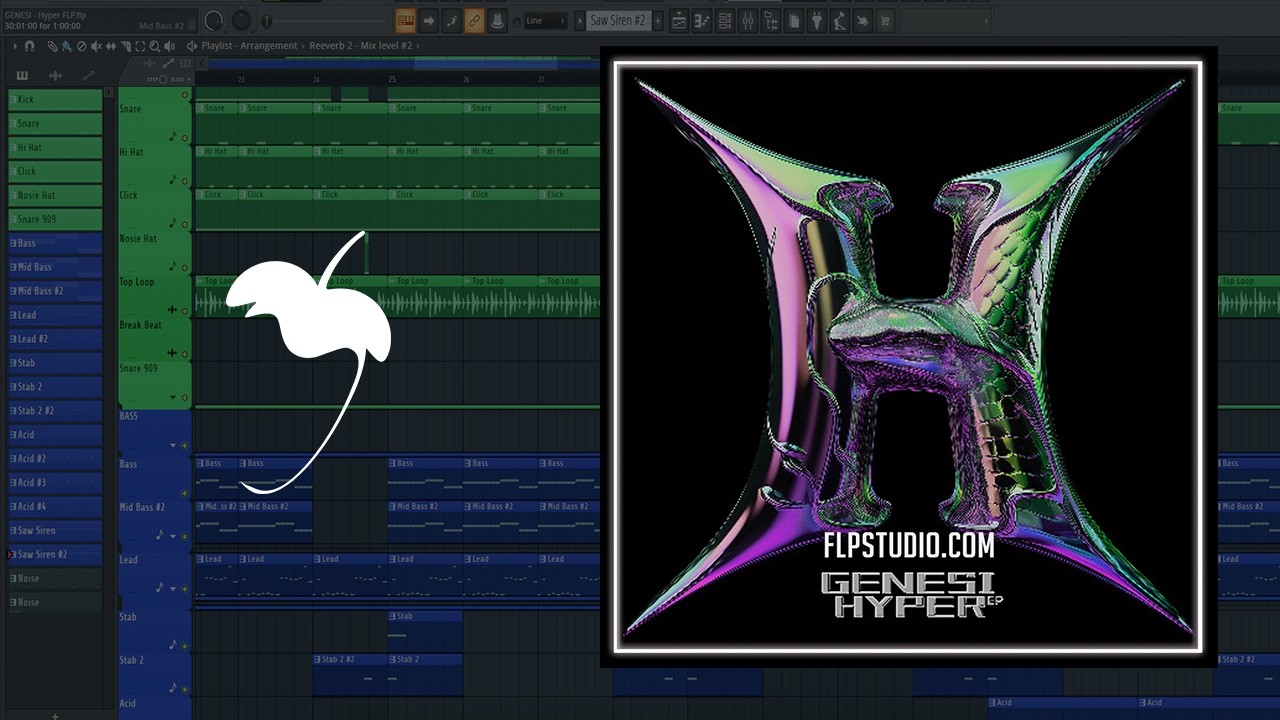Screen dimensions: 1280x720
Task: Select the Acid #3 pattern in picker
Action: [55, 483]
